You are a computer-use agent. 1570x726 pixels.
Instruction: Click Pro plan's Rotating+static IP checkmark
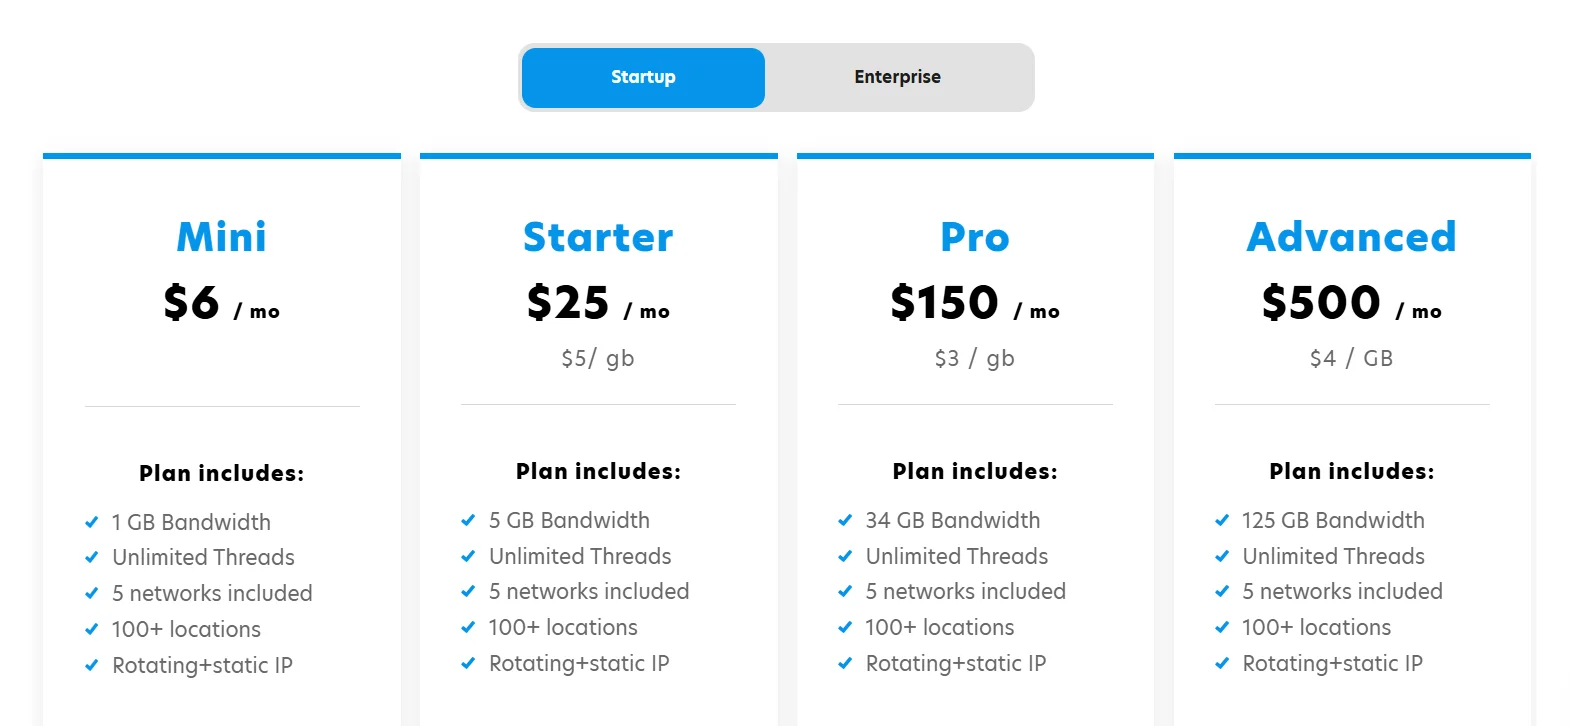click(x=845, y=663)
